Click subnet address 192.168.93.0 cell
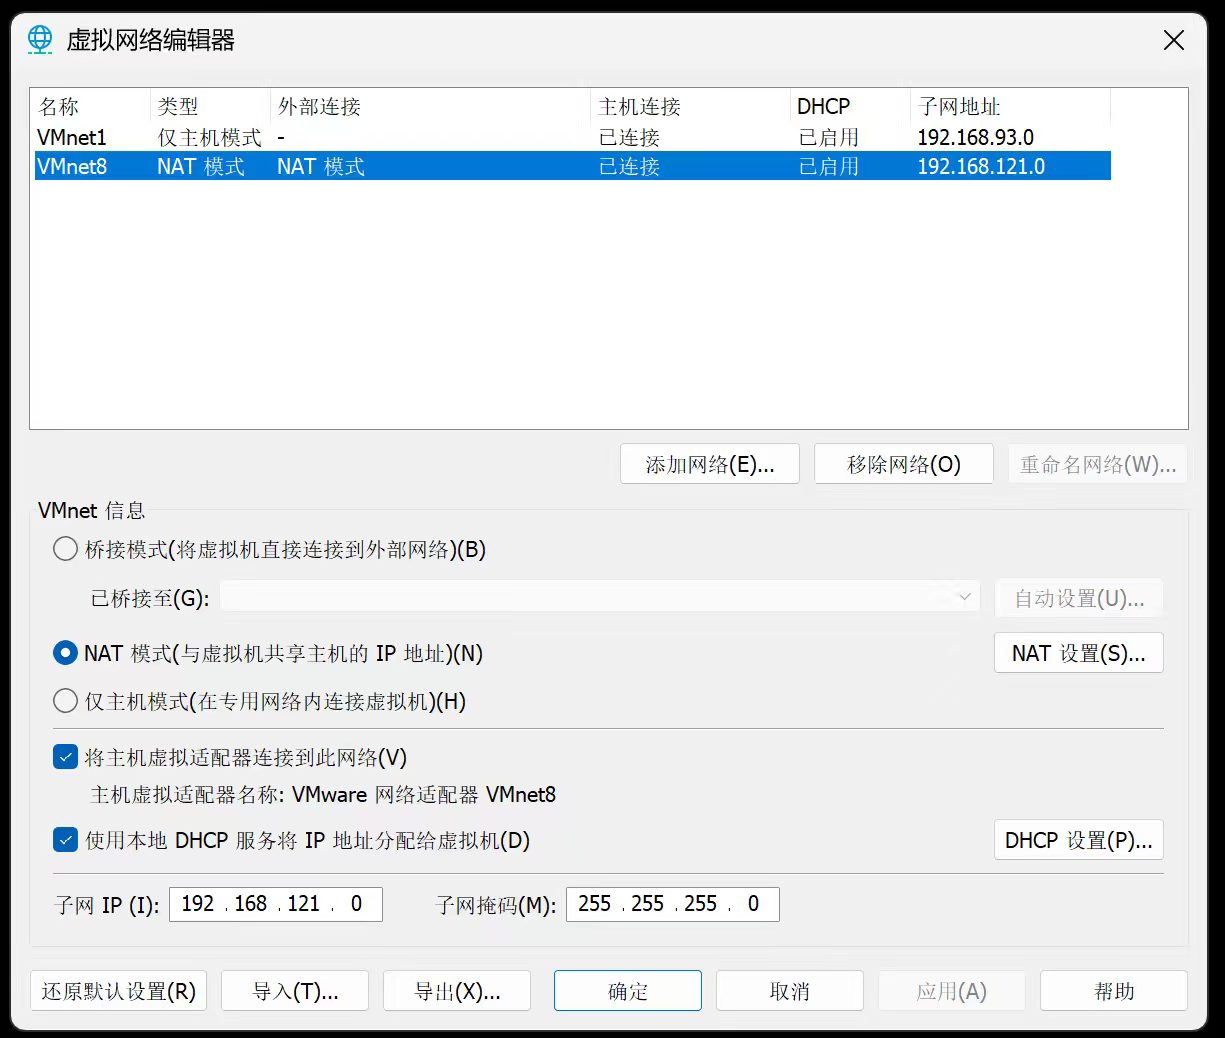This screenshot has height=1038, width=1225. click(x=976, y=137)
